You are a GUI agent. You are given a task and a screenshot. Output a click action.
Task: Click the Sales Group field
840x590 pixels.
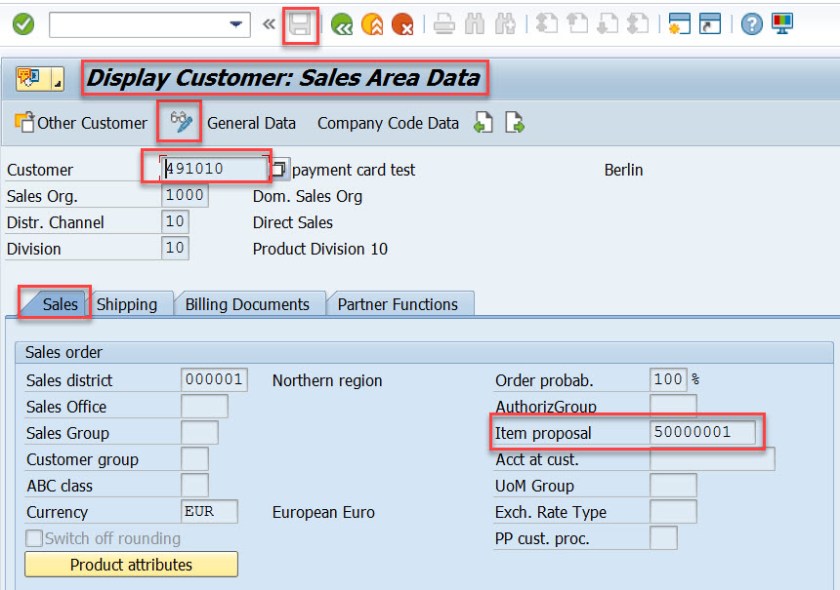199,432
